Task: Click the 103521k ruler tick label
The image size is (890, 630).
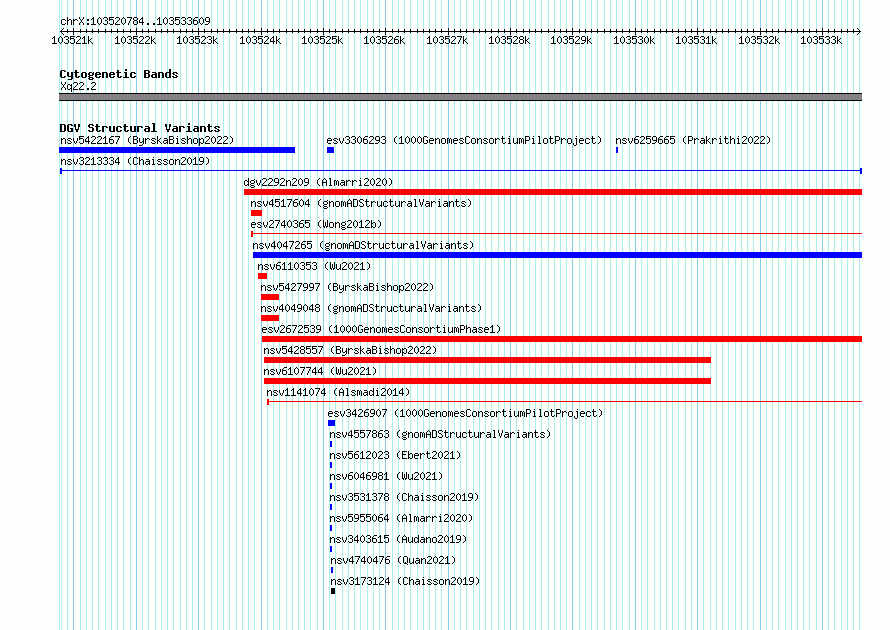Action: point(72,40)
